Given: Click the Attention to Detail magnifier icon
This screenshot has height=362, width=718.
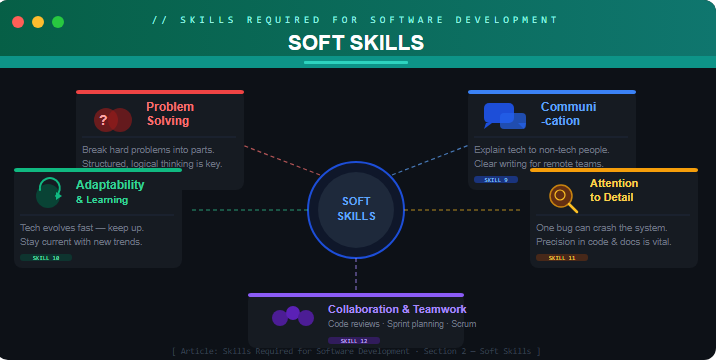Looking at the screenshot, I should [x=563, y=198].
